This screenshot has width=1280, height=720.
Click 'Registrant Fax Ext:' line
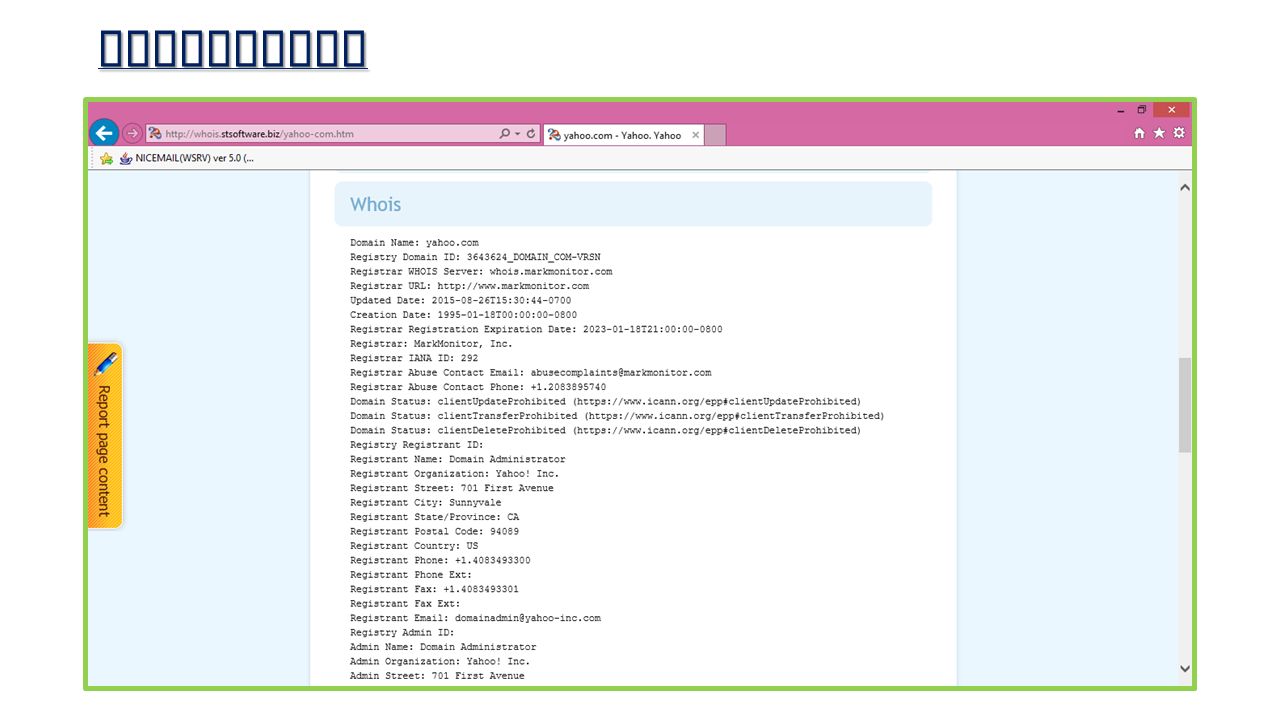[x=405, y=604]
